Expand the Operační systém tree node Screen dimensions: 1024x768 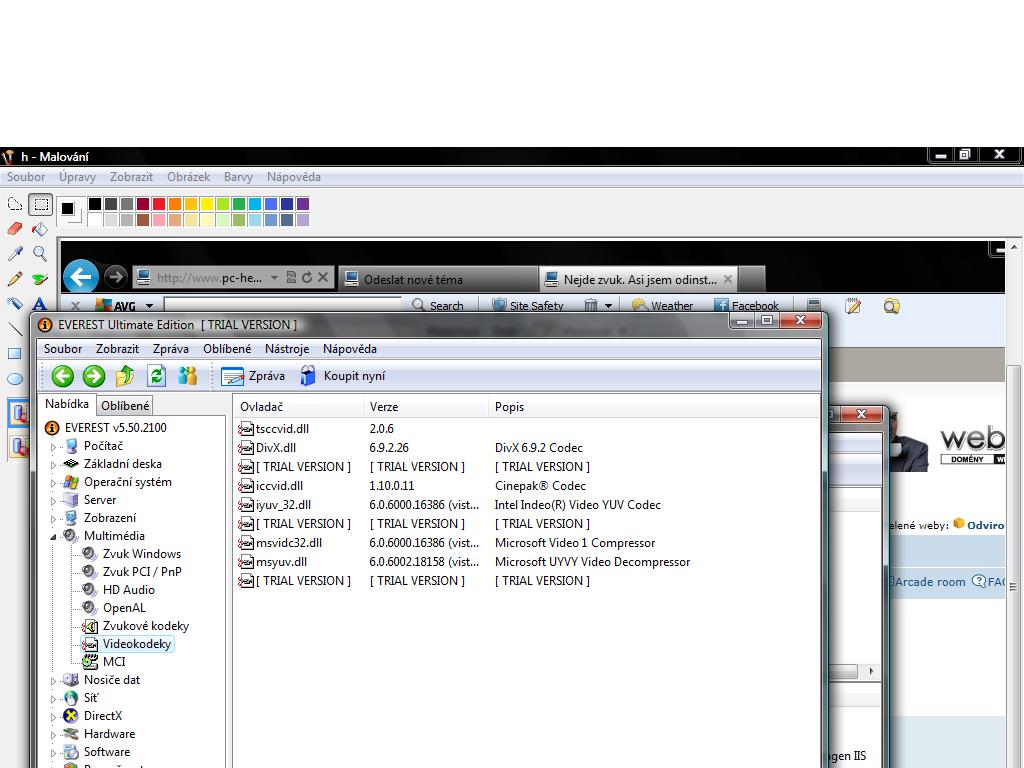point(54,483)
